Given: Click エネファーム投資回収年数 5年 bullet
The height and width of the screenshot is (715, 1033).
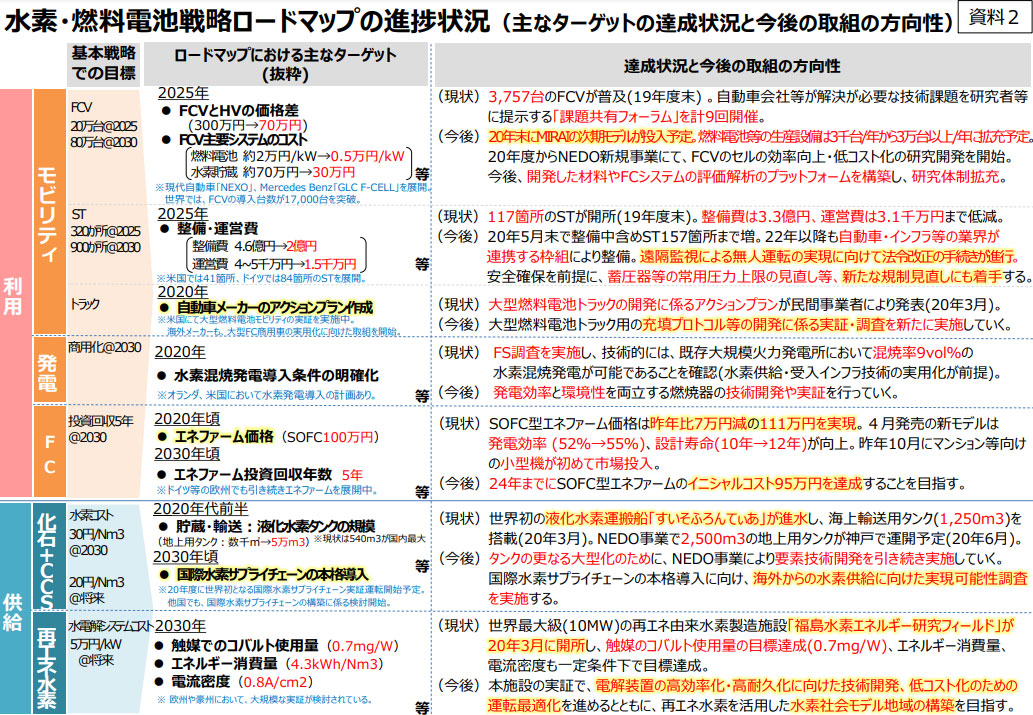Looking at the screenshot, I should pyautogui.click(x=260, y=474).
